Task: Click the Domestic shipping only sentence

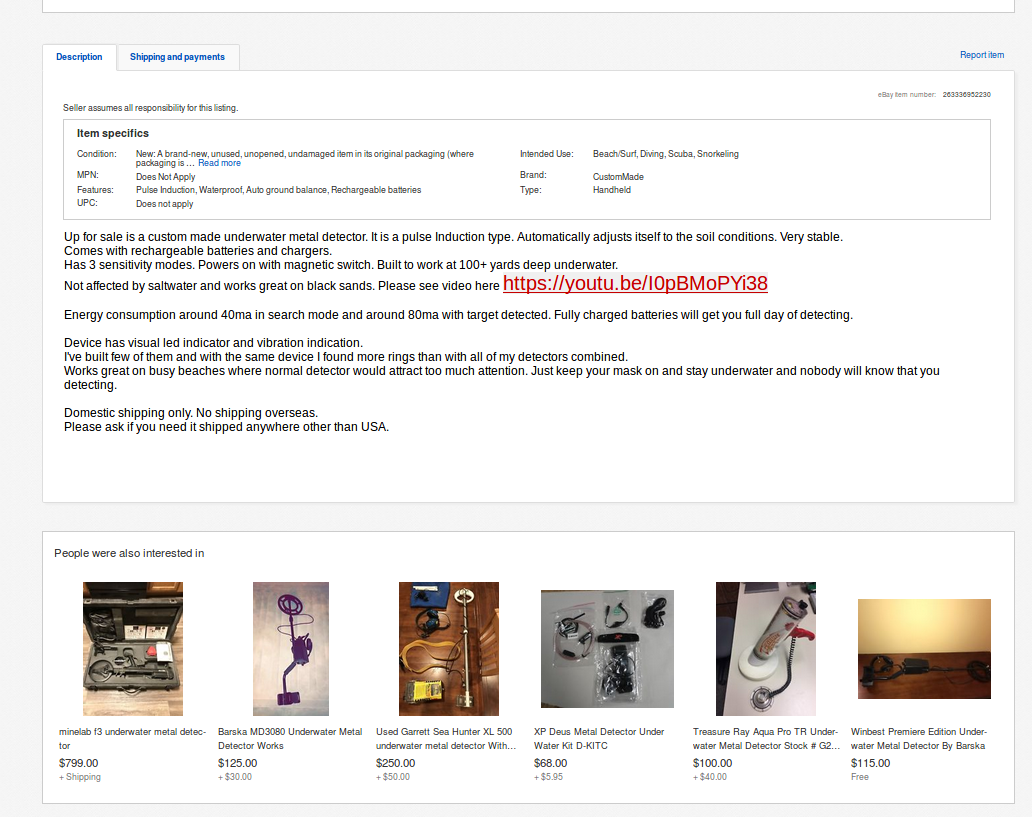Action: [191, 413]
